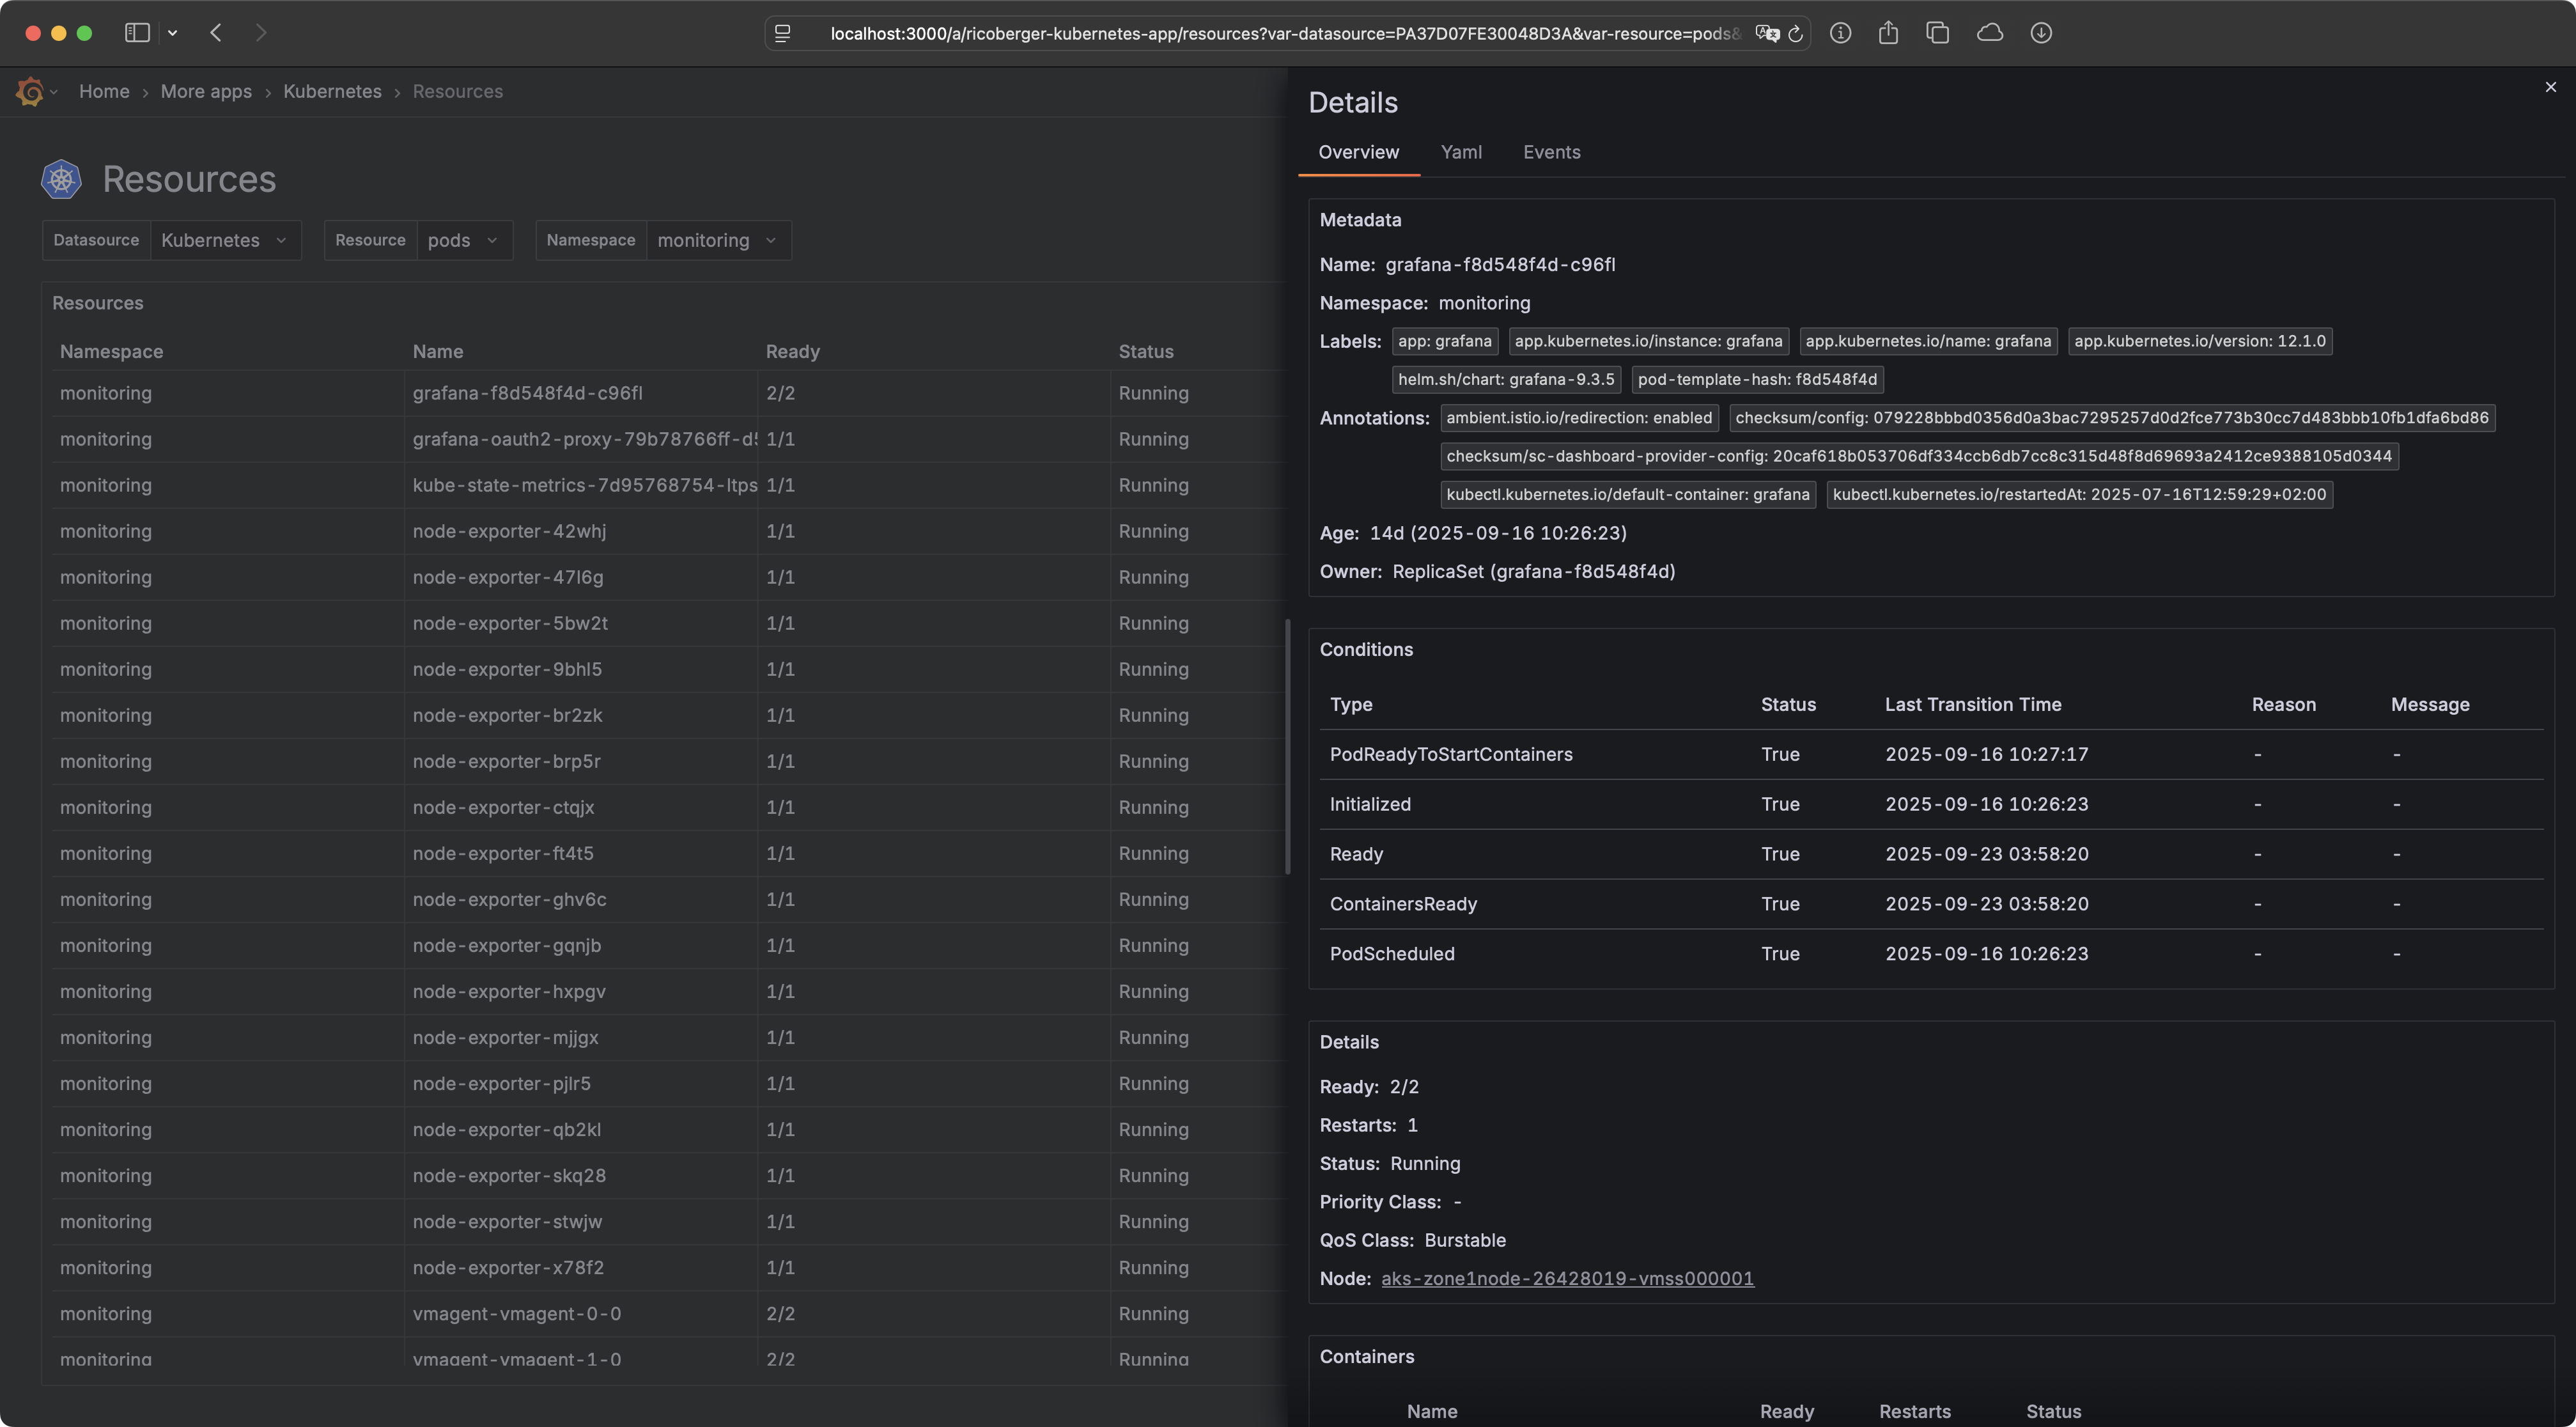Click the resources list vertical scrollbar
The image size is (2576, 1427).
pos(1287,746)
